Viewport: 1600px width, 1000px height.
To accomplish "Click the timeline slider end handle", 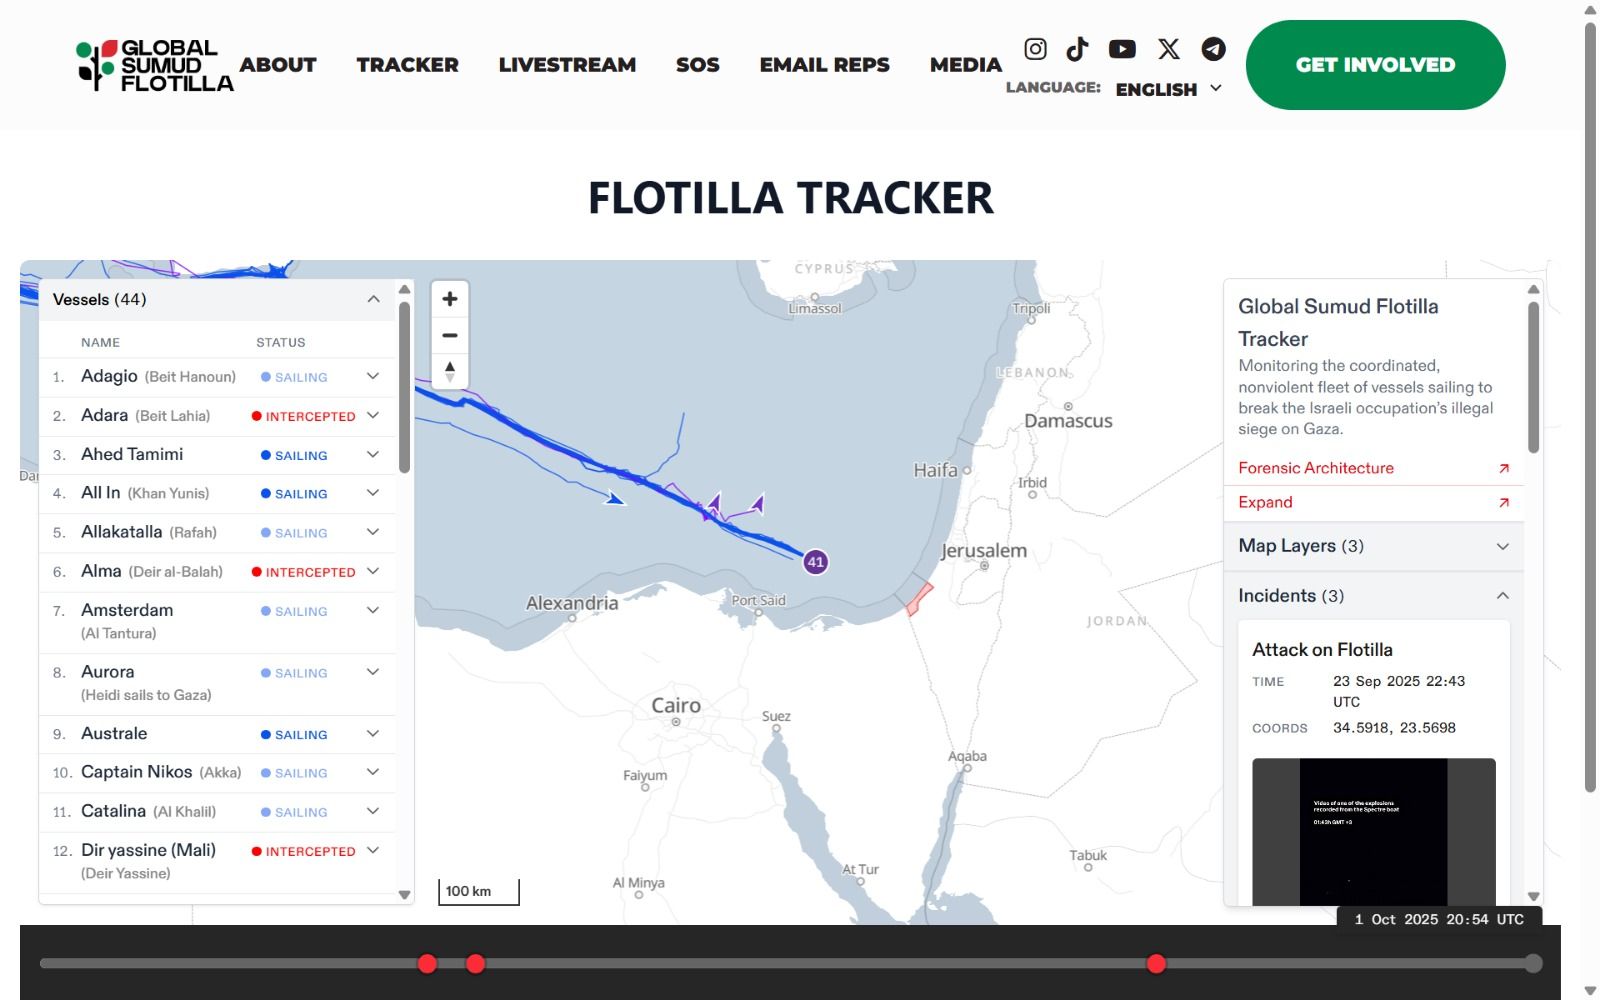I will pos(1533,963).
